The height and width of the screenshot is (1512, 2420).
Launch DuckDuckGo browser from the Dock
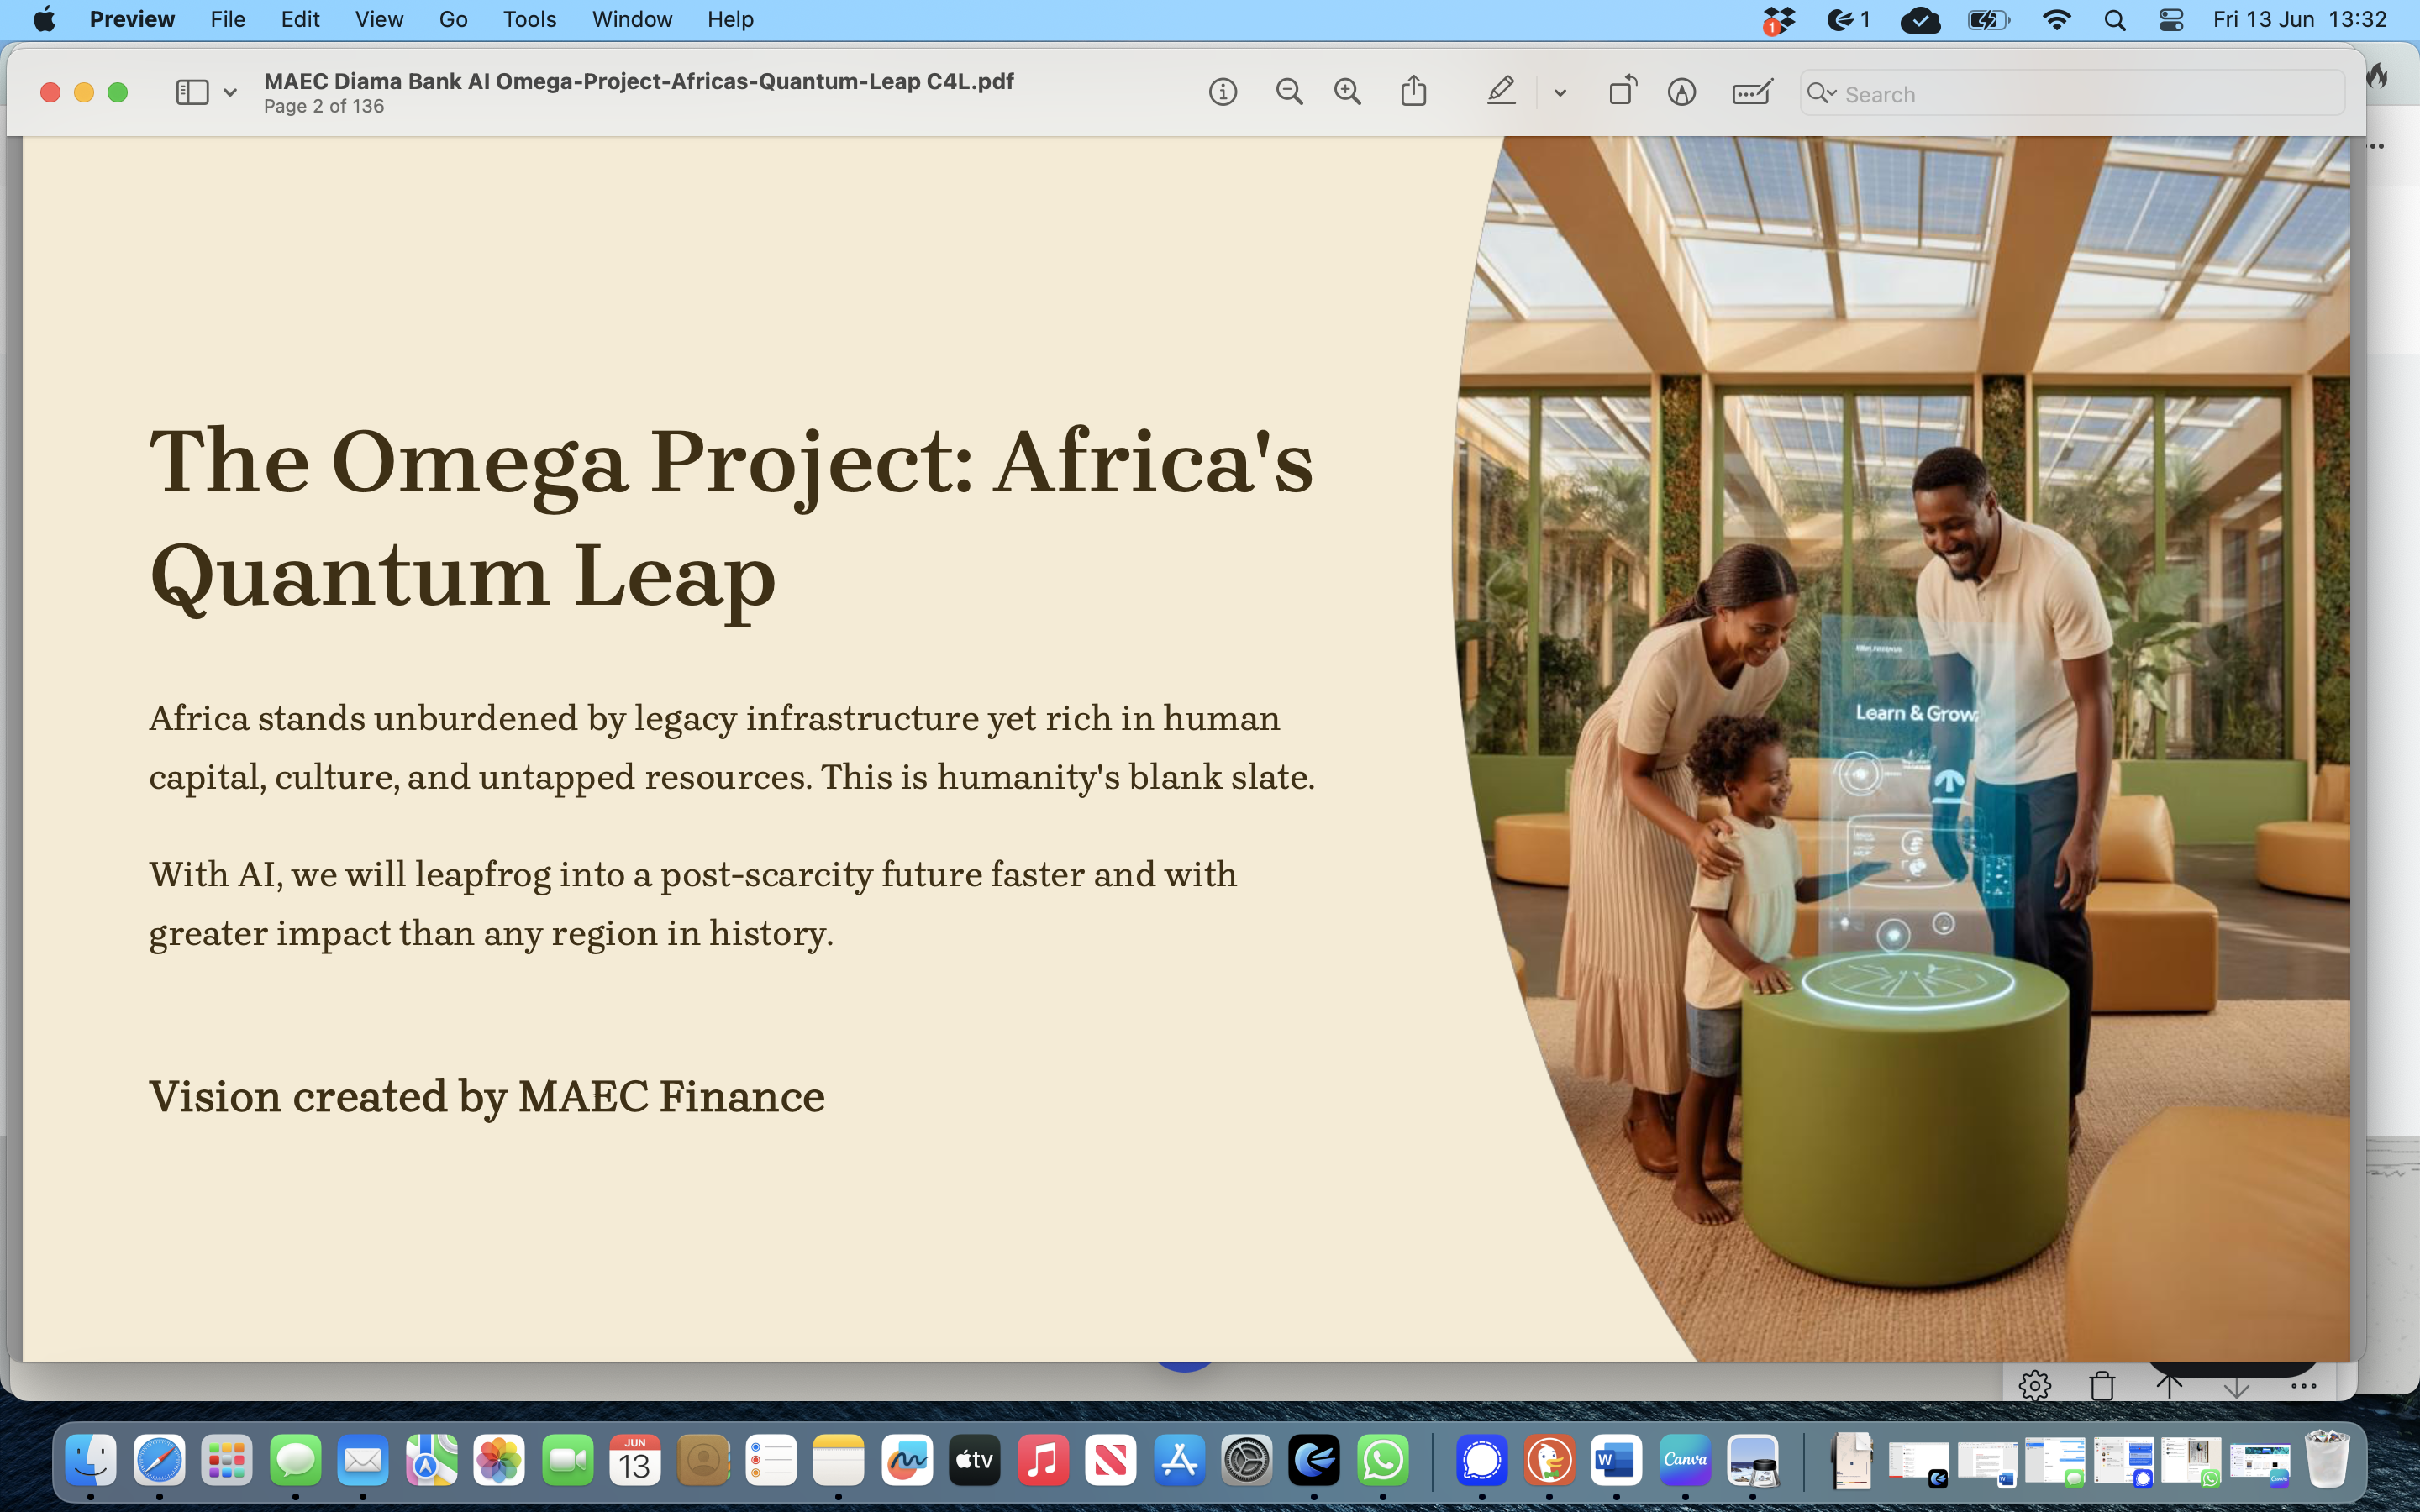1549,1460
